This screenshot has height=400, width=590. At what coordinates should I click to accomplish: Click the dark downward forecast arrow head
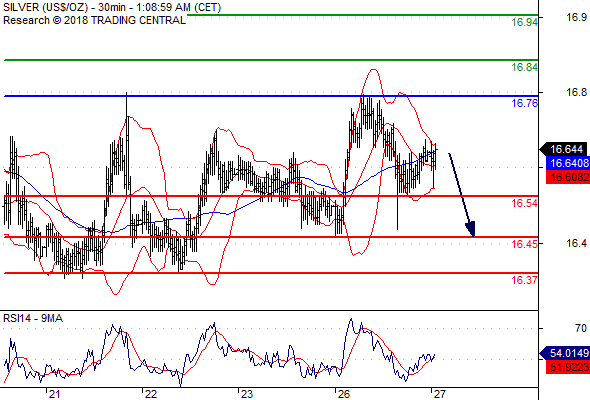click(x=471, y=229)
